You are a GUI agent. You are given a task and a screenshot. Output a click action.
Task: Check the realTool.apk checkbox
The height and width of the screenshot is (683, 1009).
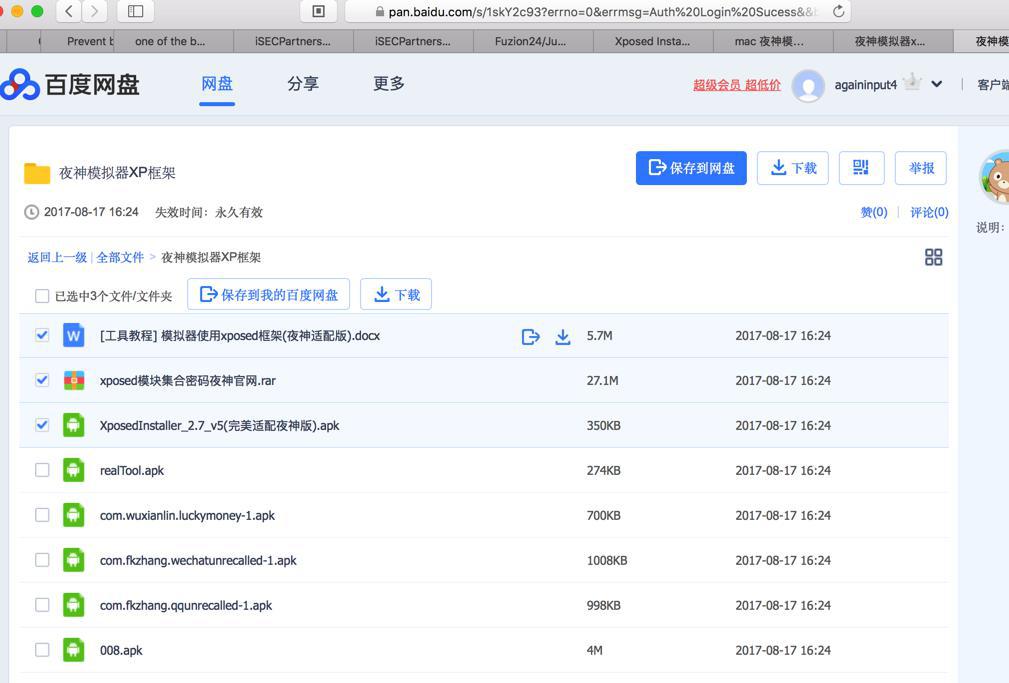pos(42,470)
